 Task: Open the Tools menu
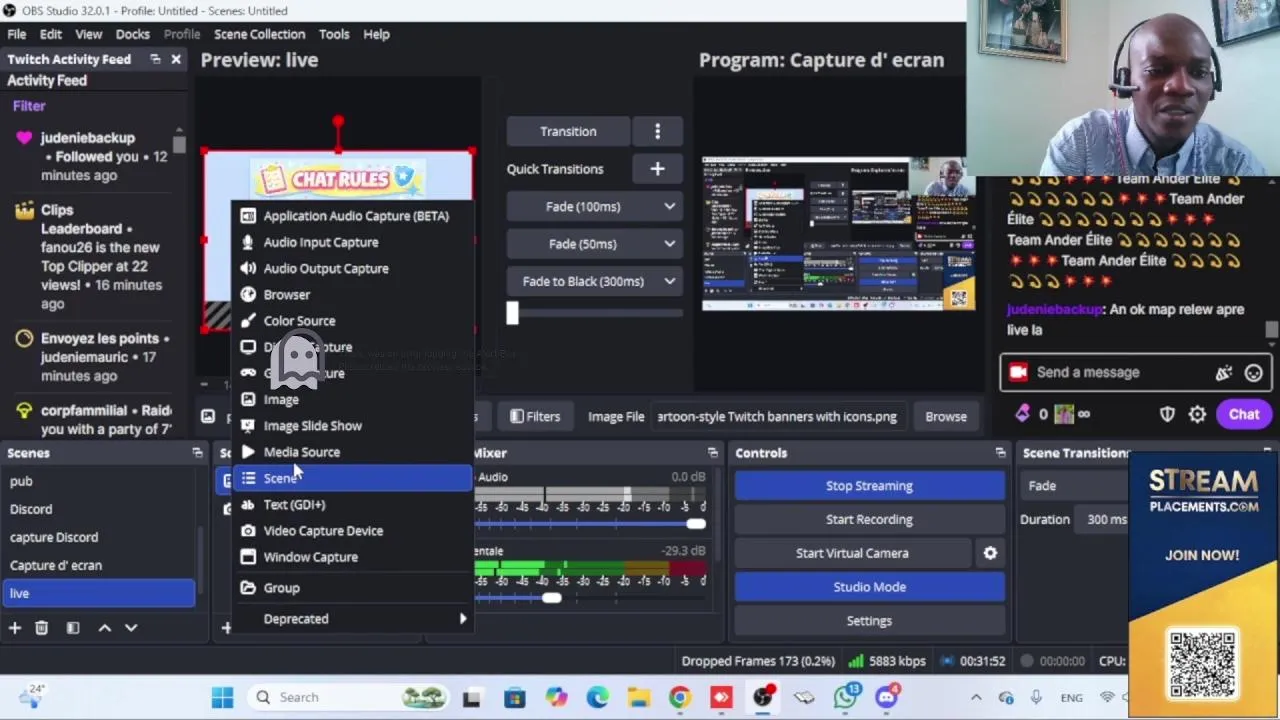tap(334, 34)
